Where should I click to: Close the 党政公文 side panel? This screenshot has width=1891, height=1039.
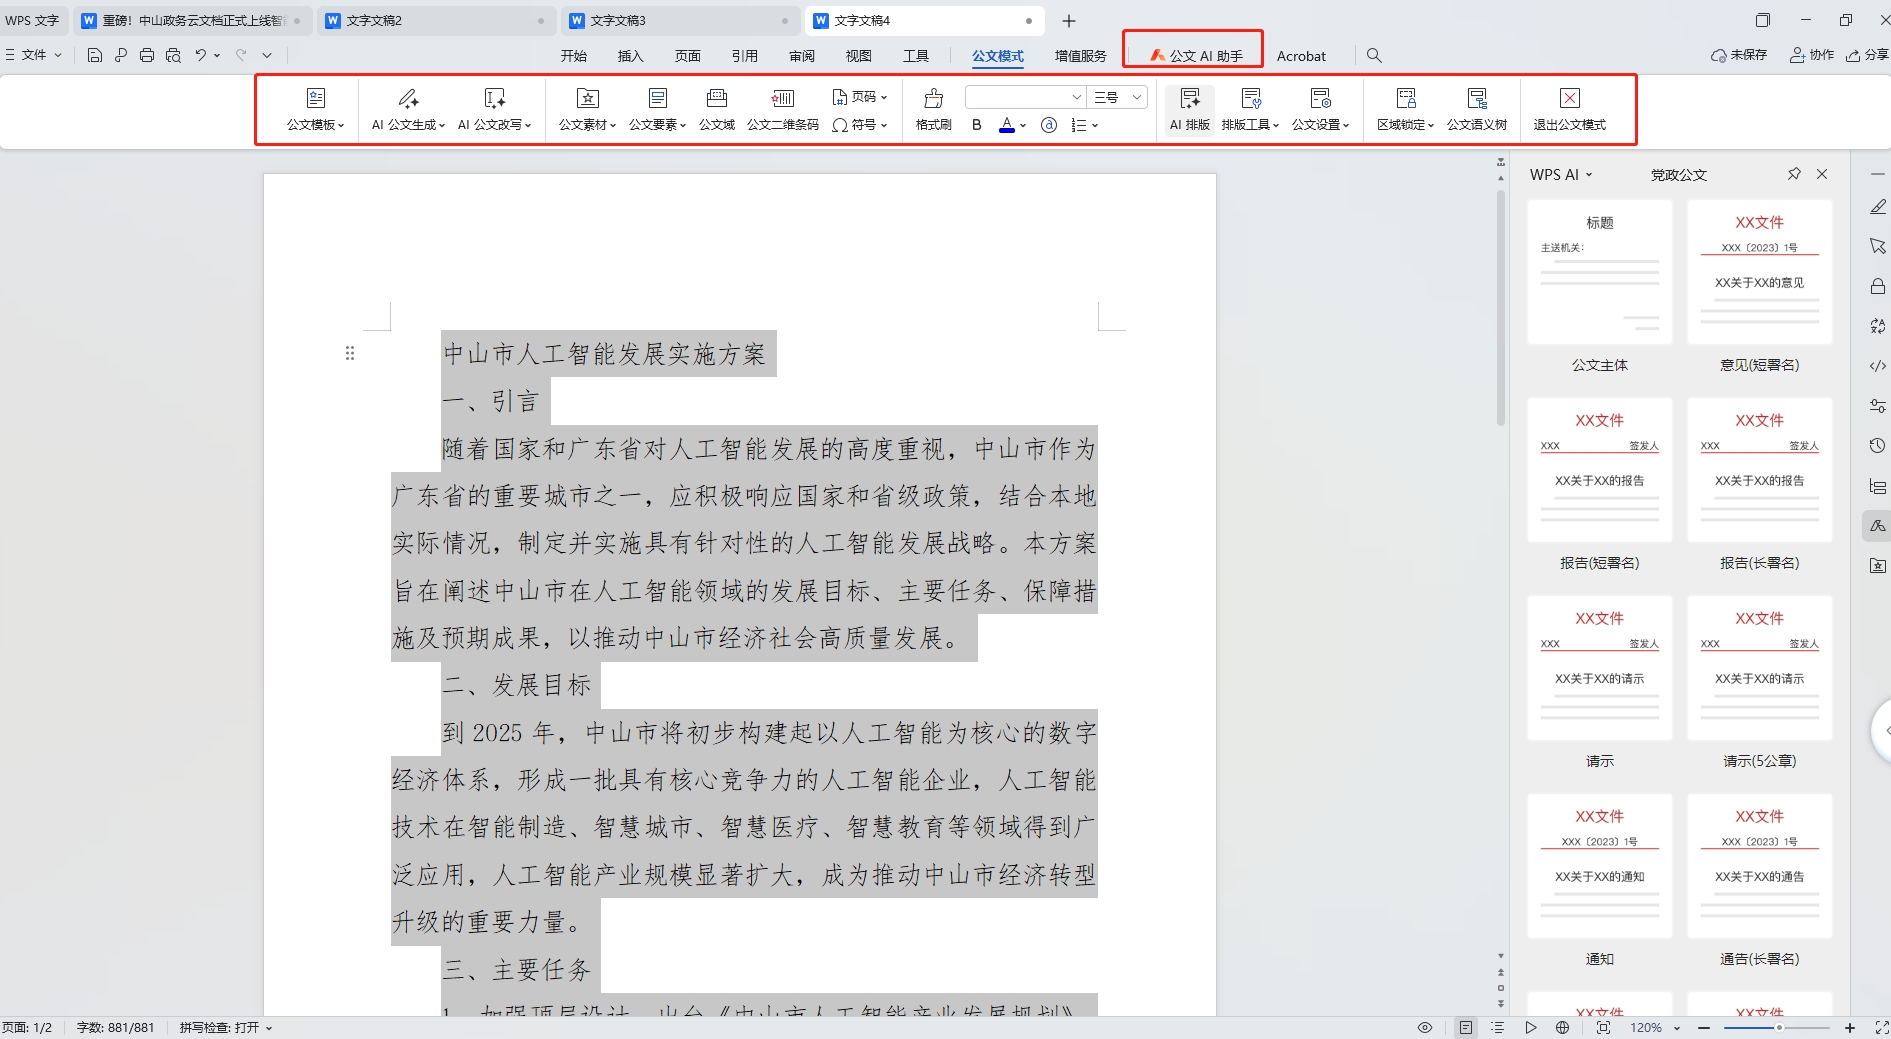[1822, 174]
